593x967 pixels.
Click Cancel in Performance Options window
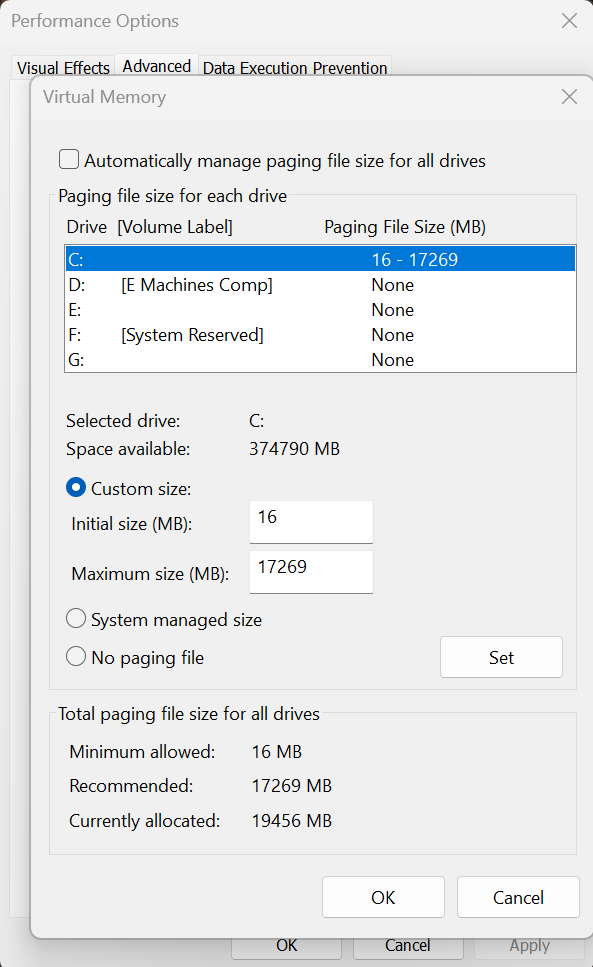[x=407, y=947]
